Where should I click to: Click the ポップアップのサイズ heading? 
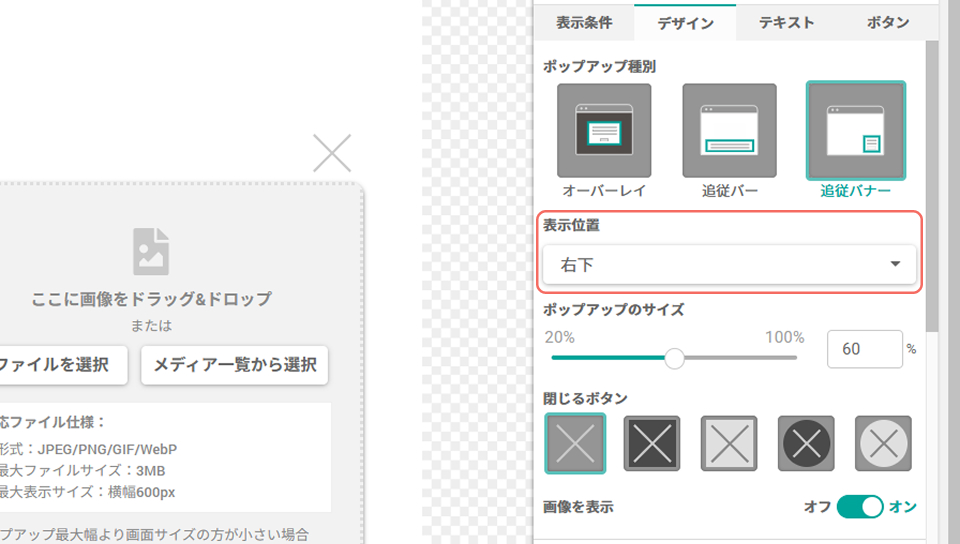click(613, 310)
